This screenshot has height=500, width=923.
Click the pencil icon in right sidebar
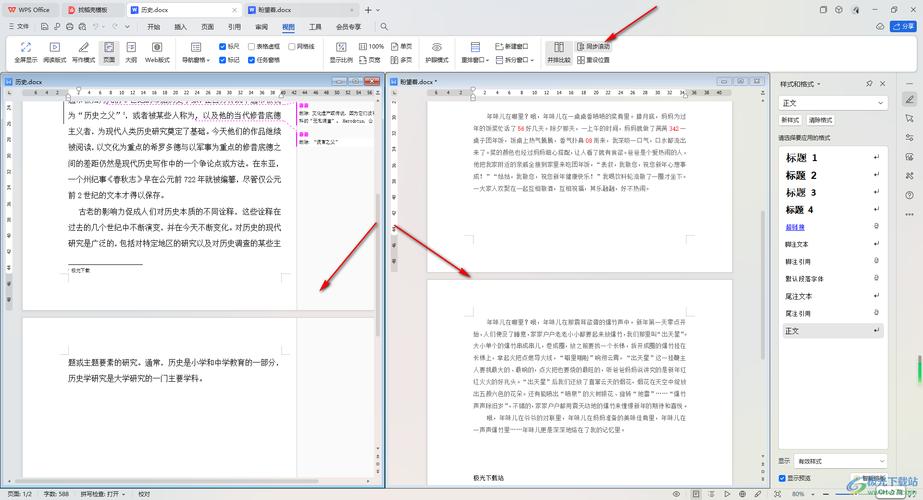click(x=909, y=100)
